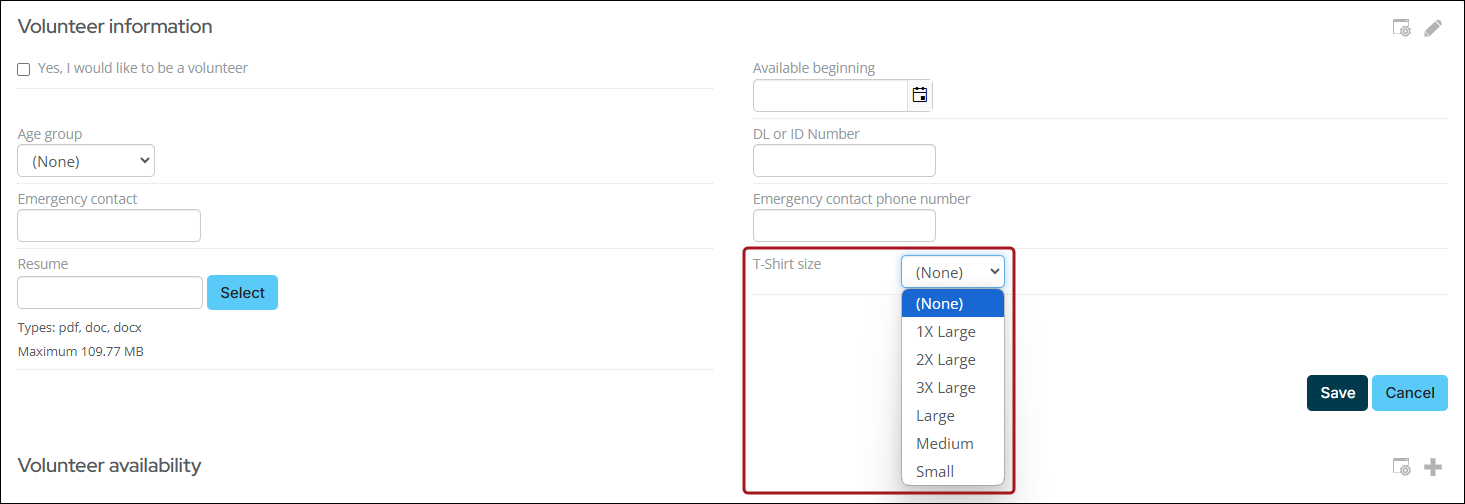Click the Volunteer information edit pencil icon
This screenshot has width=1465, height=504.
click(1433, 28)
